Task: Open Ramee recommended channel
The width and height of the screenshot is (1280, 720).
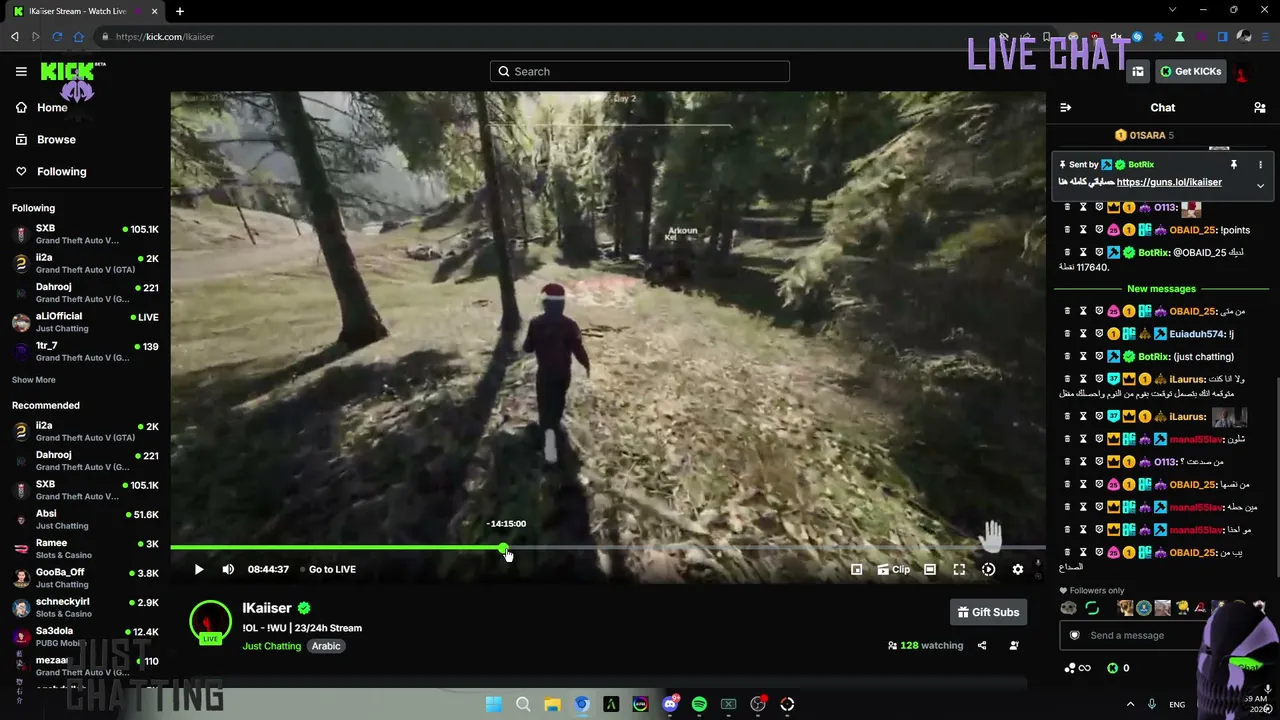Action: pyautogui.click(x=85, y=549)
